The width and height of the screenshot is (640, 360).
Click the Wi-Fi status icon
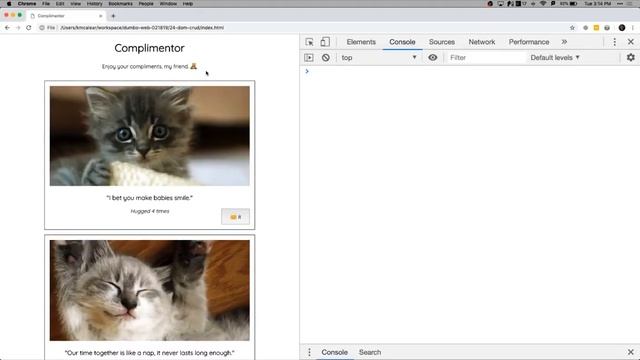pyautogui.click(x=543, y=4)
